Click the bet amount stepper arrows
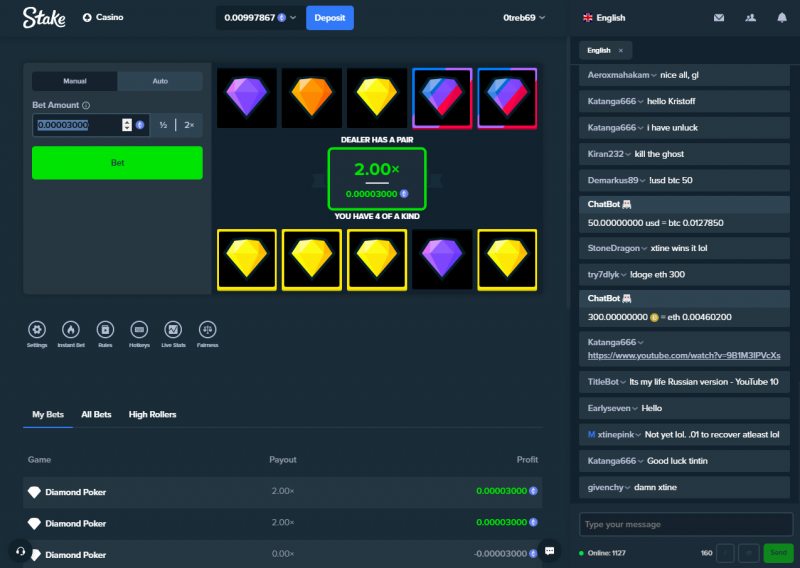The width and height of the screenshot is (800, 568). tap(127, 125)
